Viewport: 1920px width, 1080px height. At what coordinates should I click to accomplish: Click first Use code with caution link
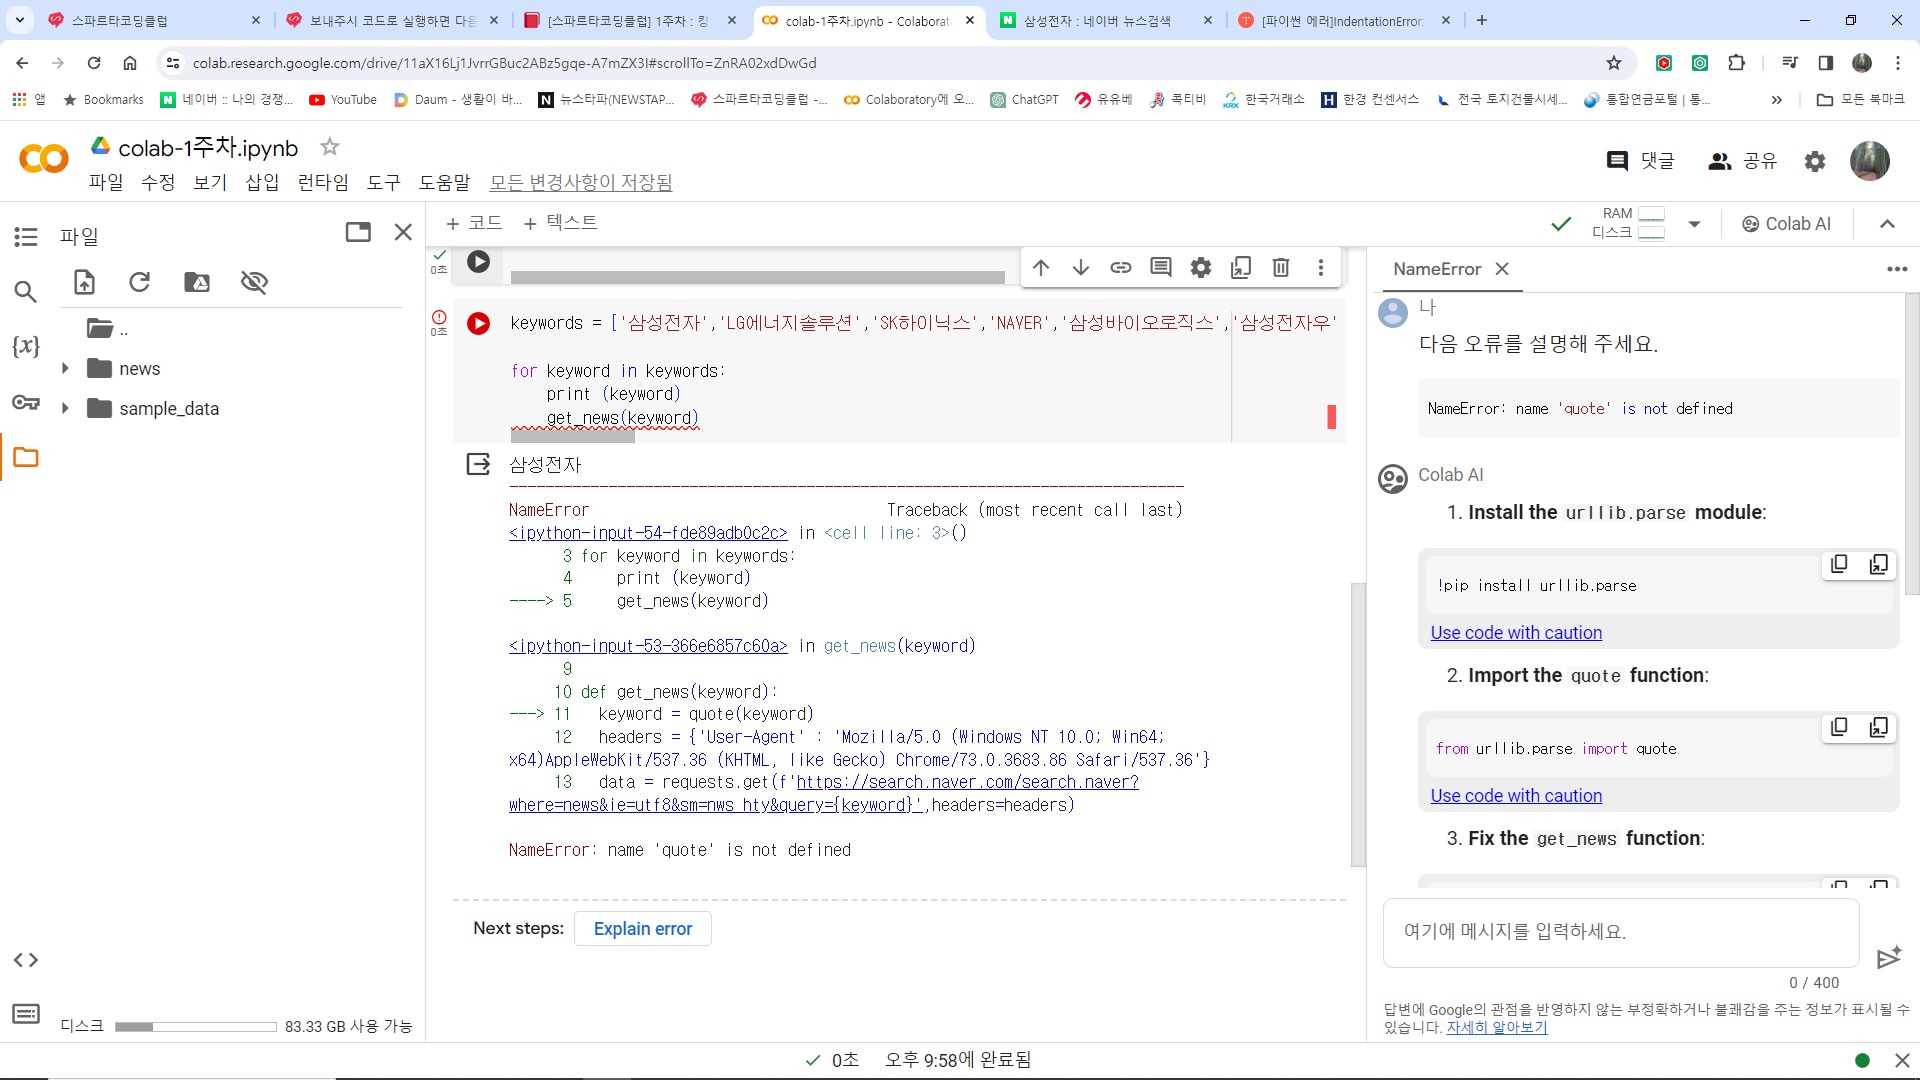[x=1516, y=633]
